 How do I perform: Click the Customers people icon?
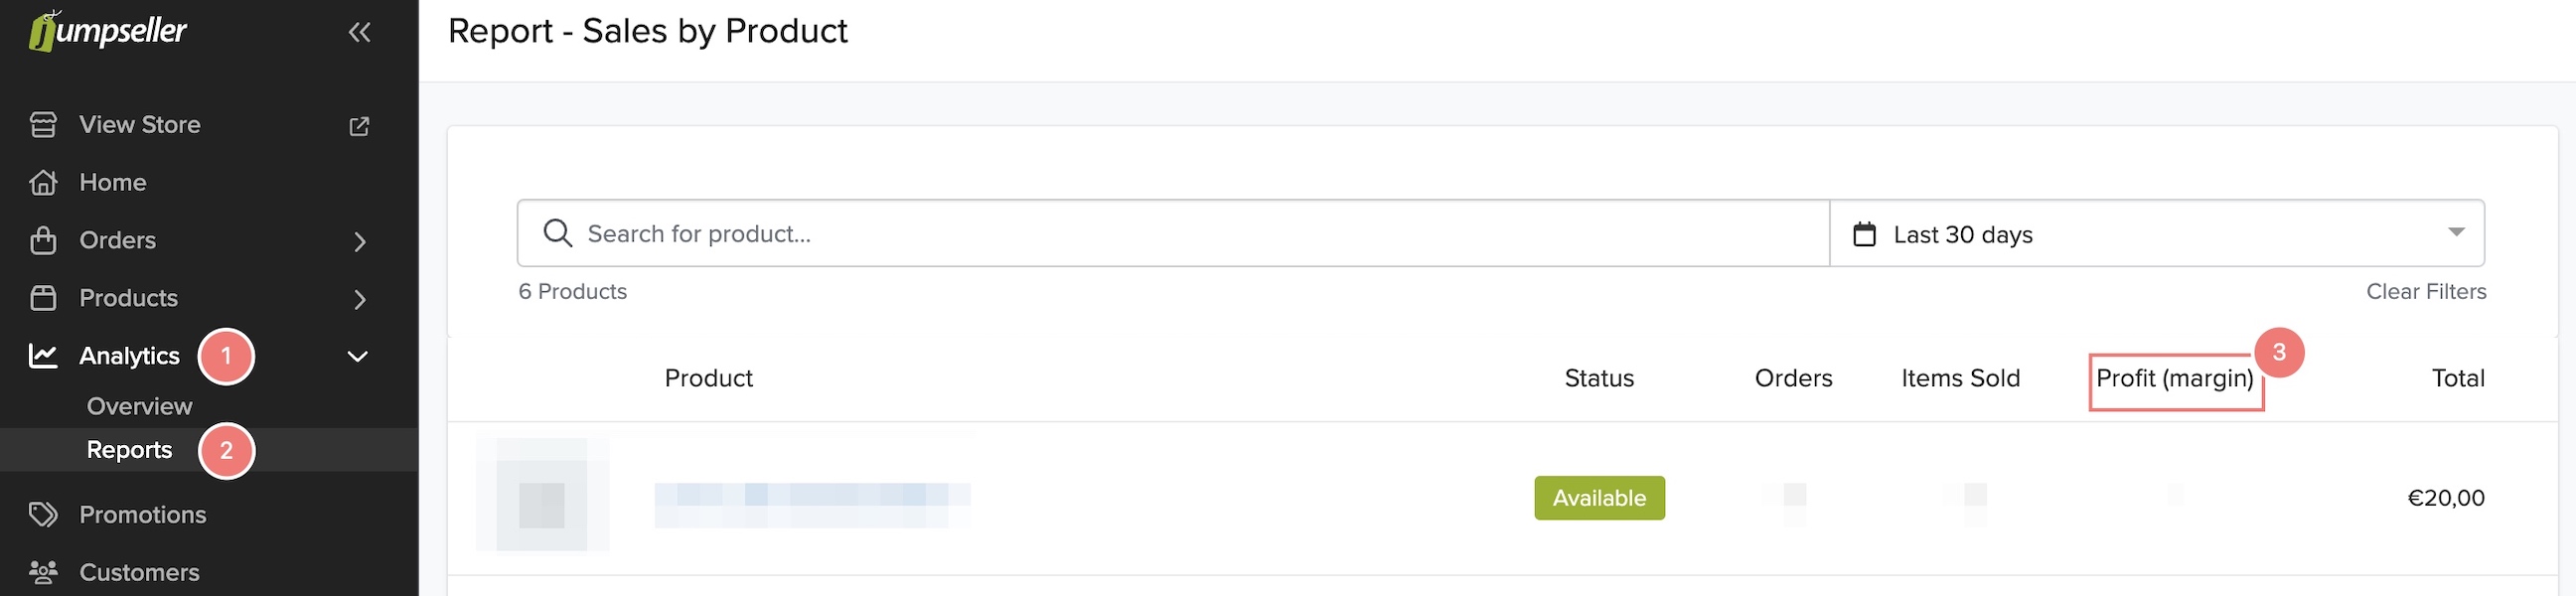[43, 572]
